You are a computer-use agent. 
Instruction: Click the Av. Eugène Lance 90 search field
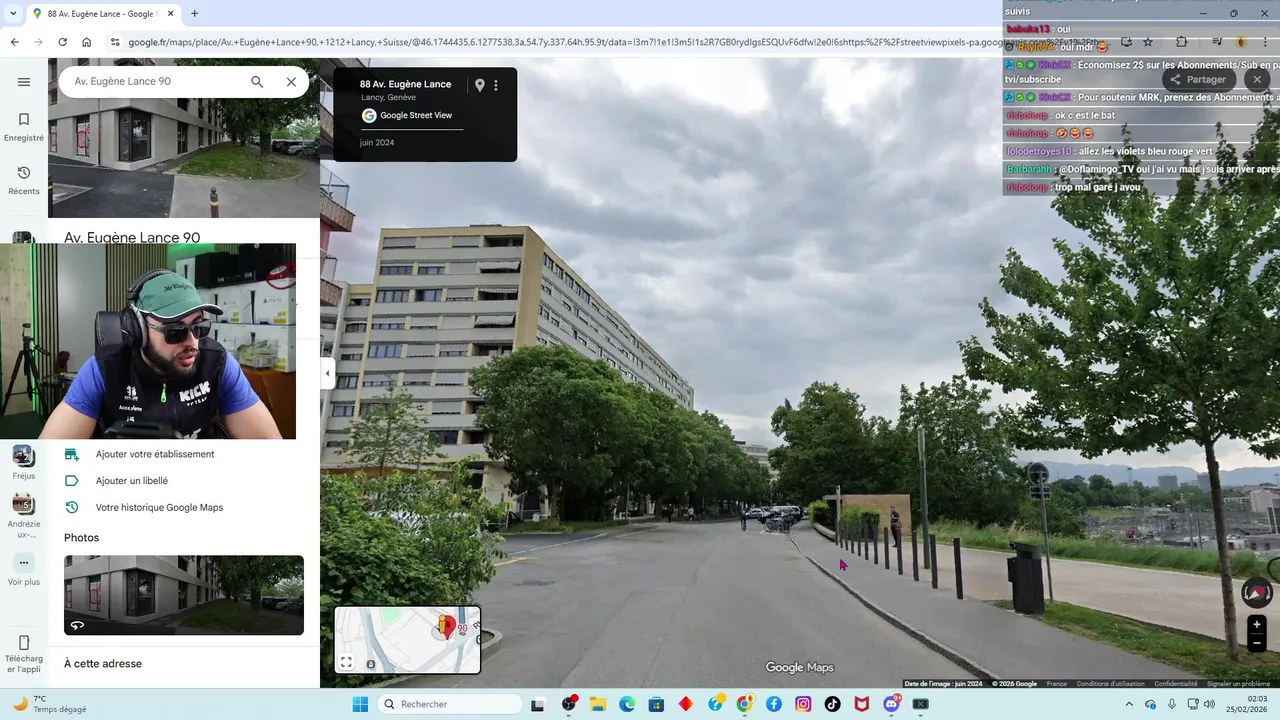tap(150, 82)
